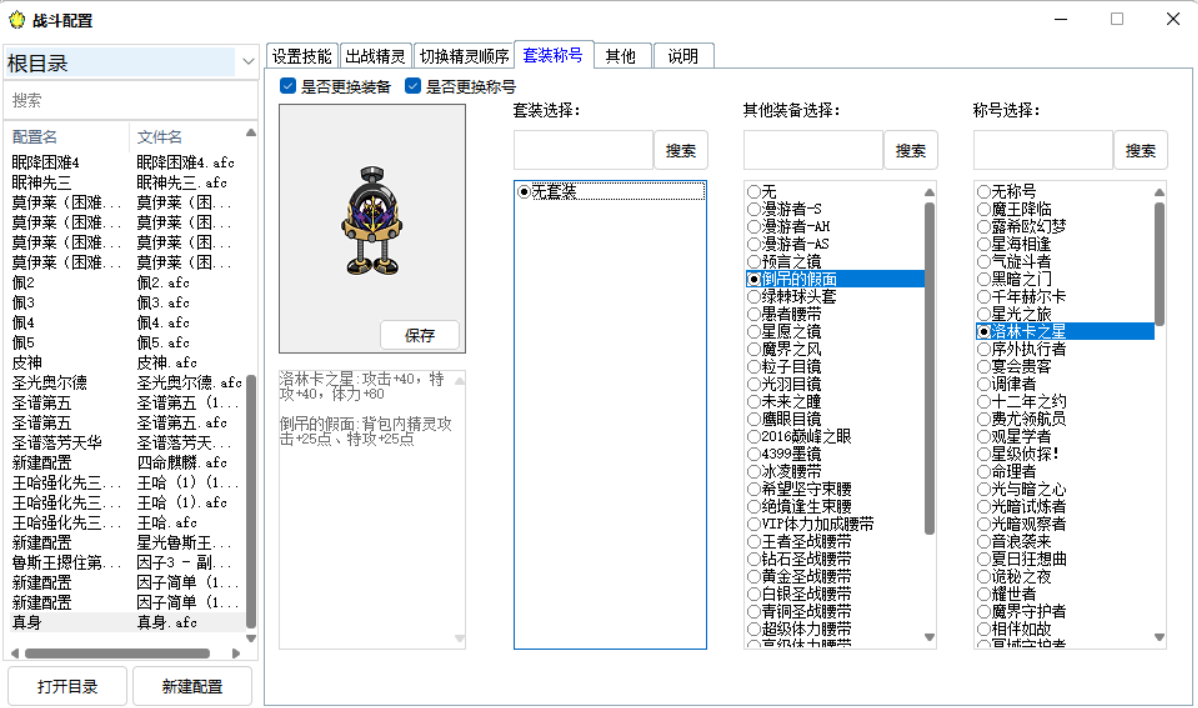Show the 说明 tab
Screen dimensions: 1198x708
[683, 56]
